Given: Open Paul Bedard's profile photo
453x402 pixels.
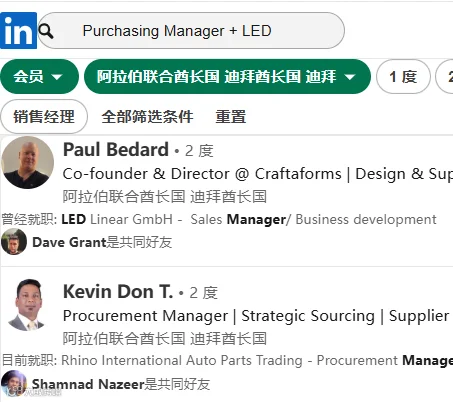Looking at the screenshot, I should pyautogui.click(x=28, y=162).
